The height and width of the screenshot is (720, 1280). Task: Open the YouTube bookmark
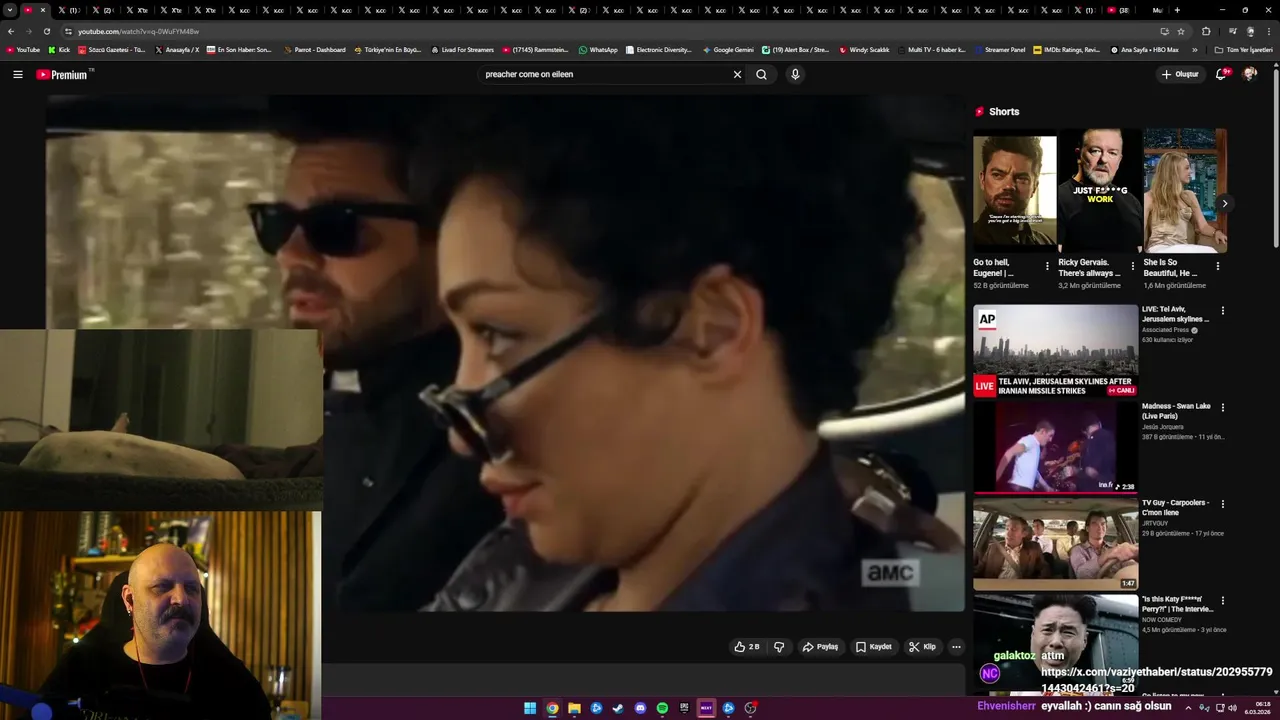coord(23,50)
